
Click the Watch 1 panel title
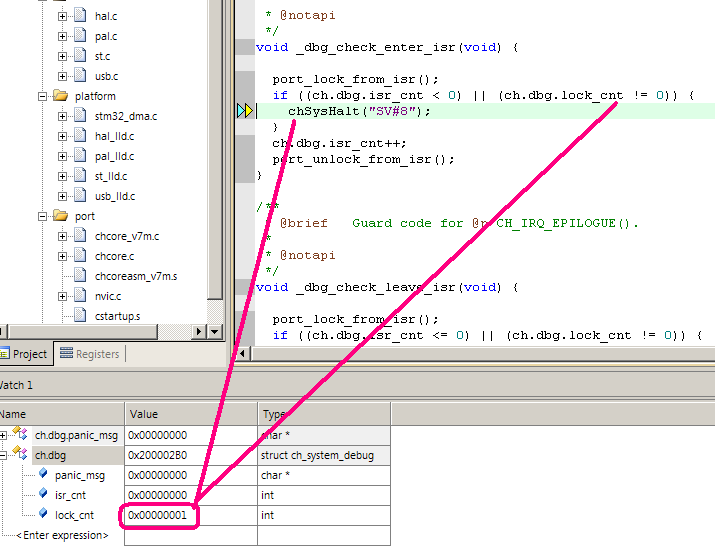16,385
